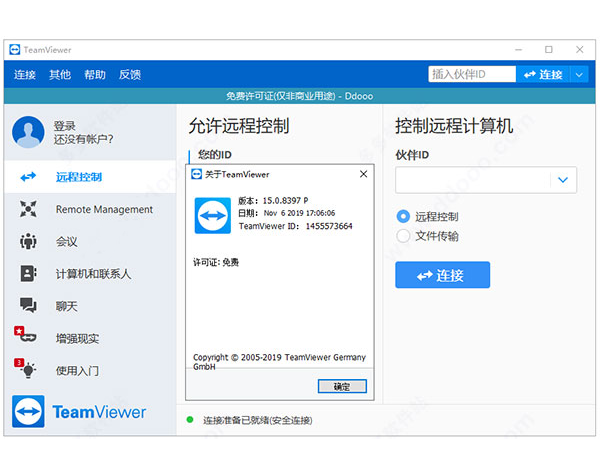Viewport: 600px width, 473px height.
Task: Click the About dialog title icon
Action: point(197,175)
